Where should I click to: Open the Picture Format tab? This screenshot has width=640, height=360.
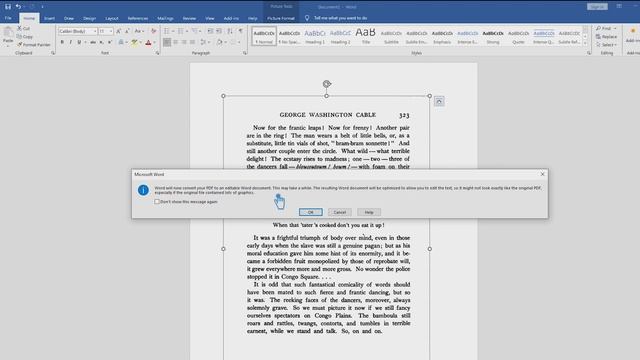[x=281, y=18]
